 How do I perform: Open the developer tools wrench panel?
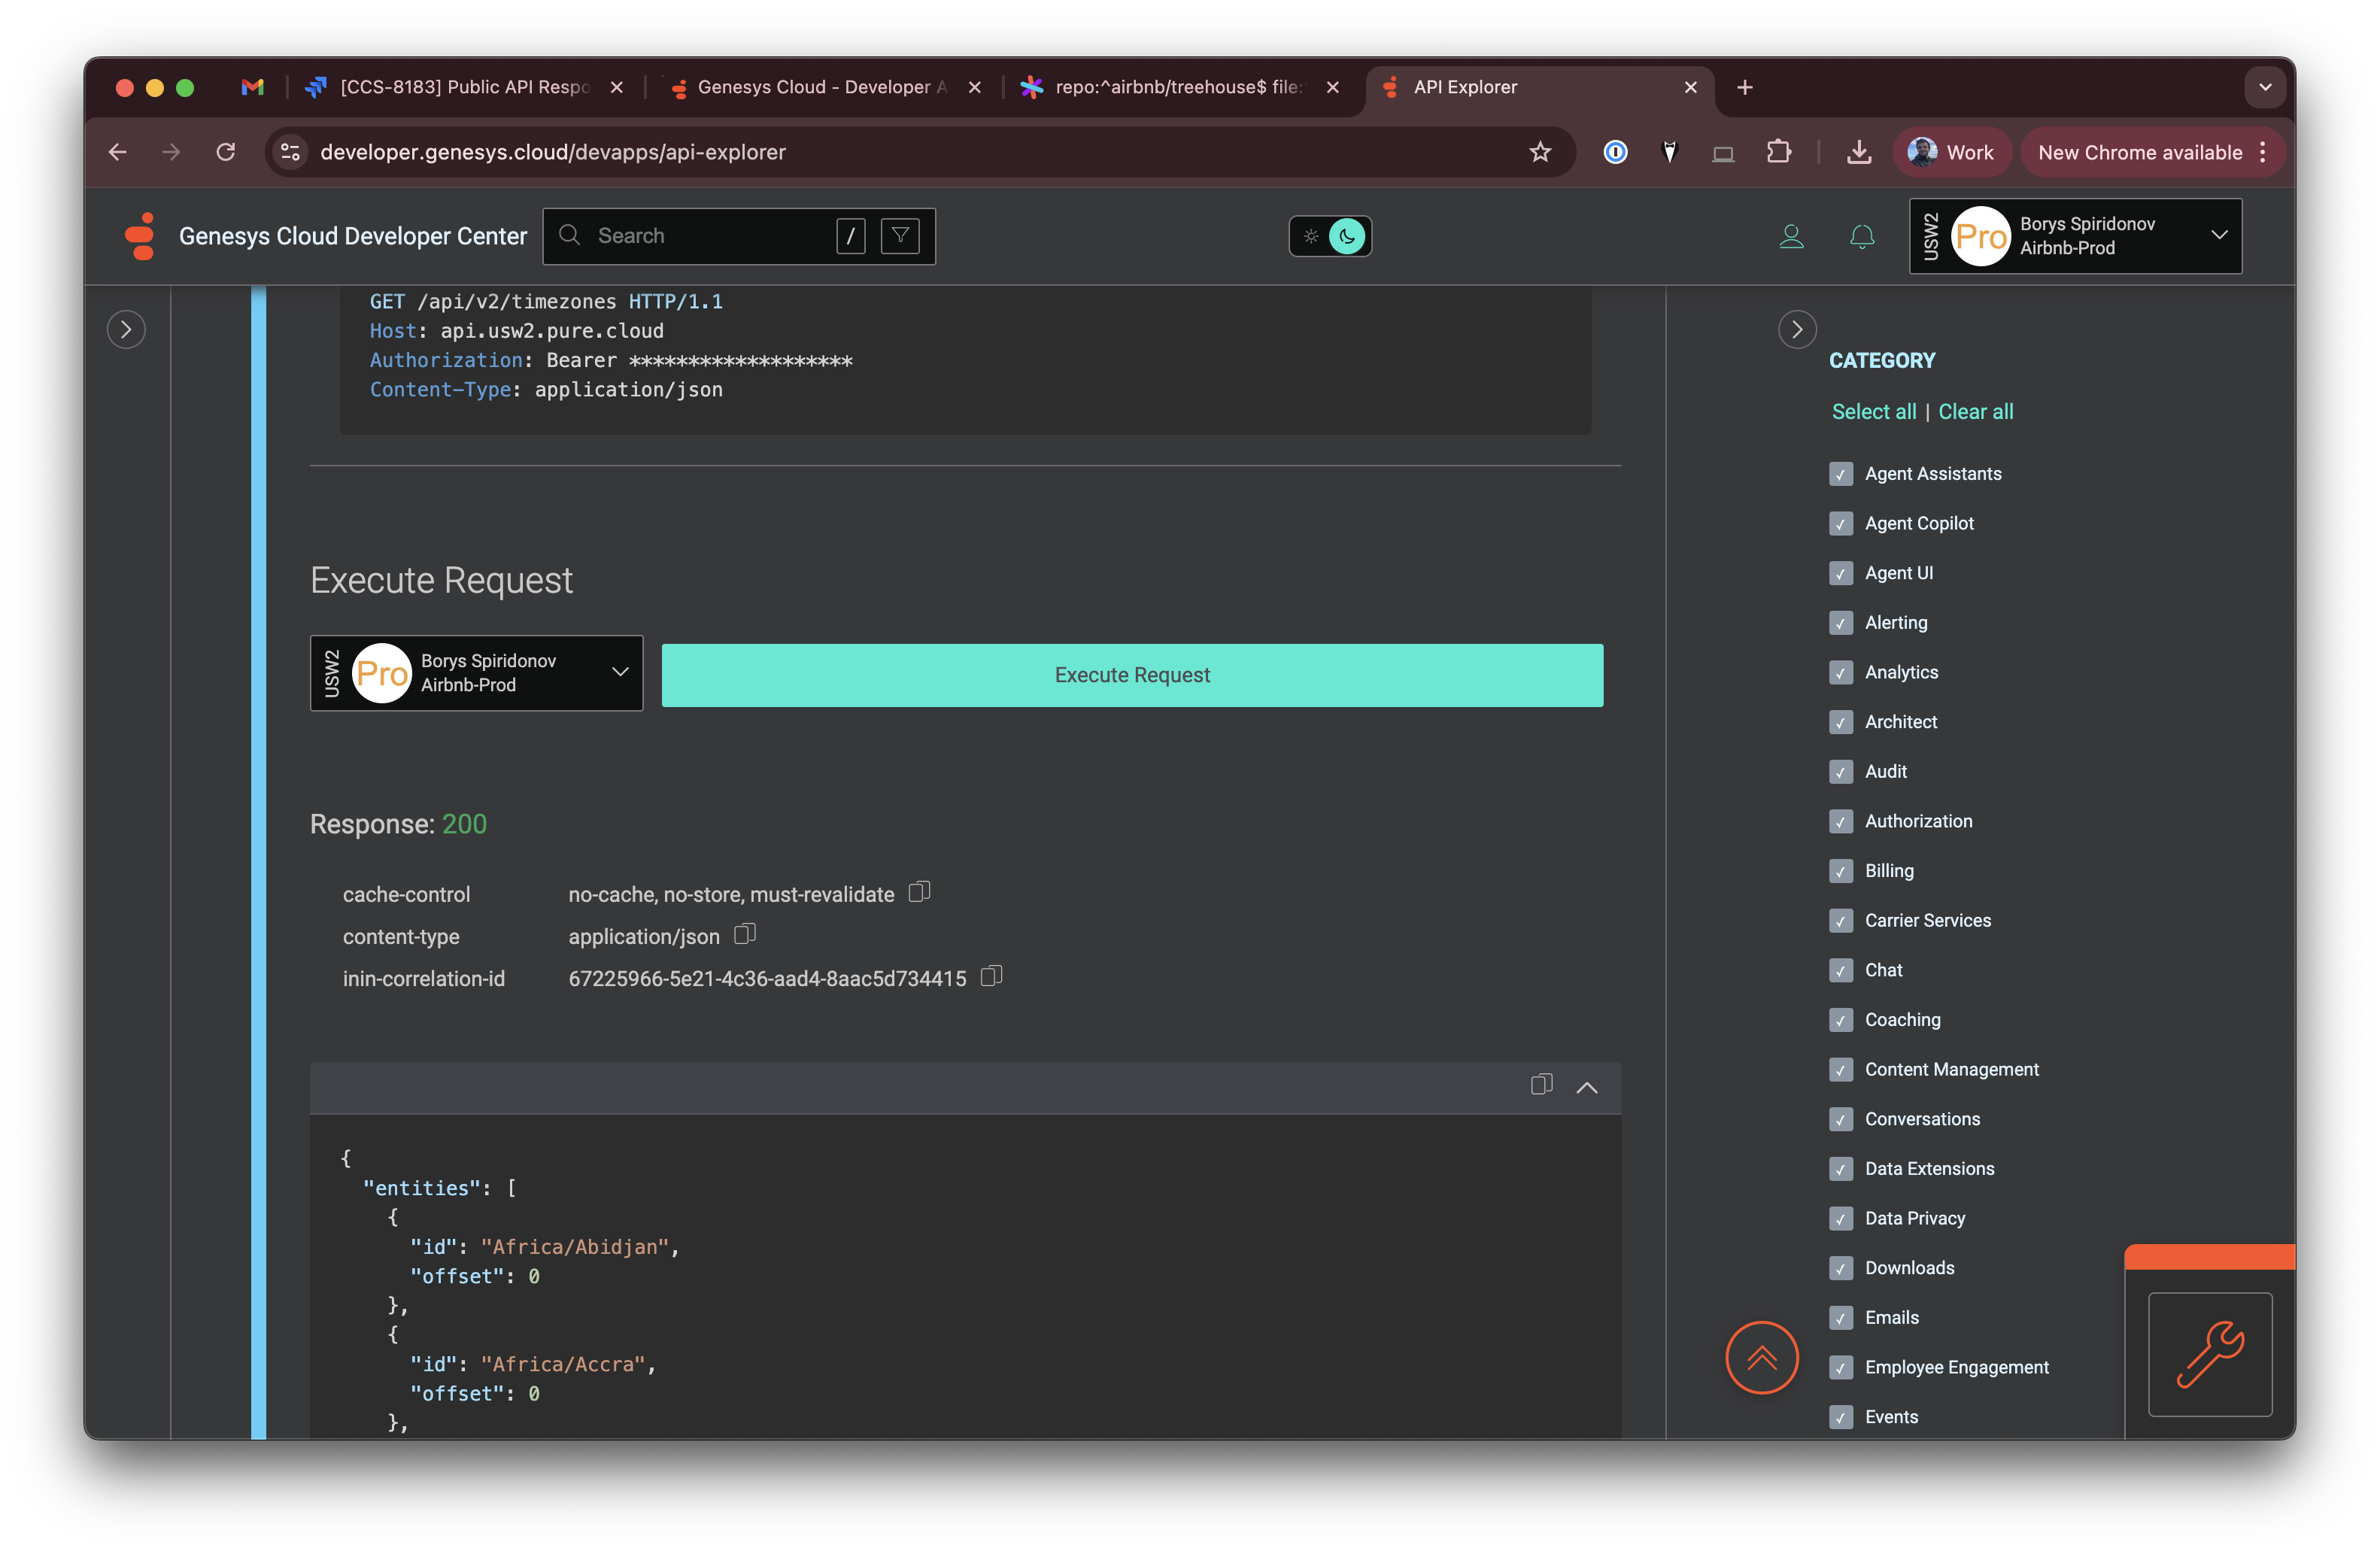[x=2210, y=1355]
